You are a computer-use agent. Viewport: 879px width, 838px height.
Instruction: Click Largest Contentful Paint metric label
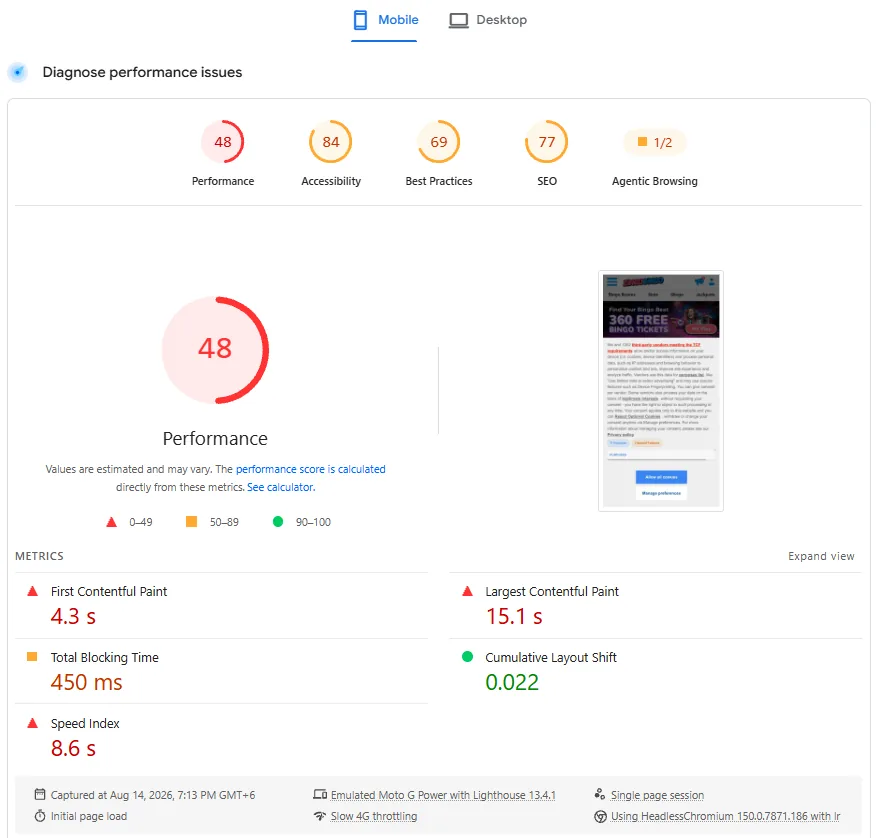click(x=552, y=591)
